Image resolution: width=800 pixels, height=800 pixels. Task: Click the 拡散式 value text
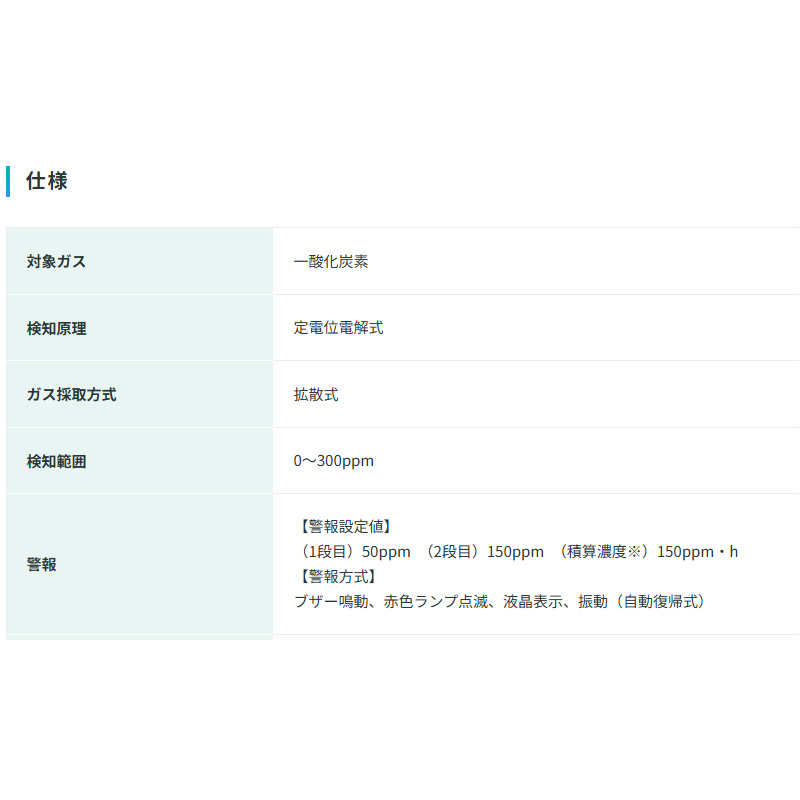[x=316, y=395]
